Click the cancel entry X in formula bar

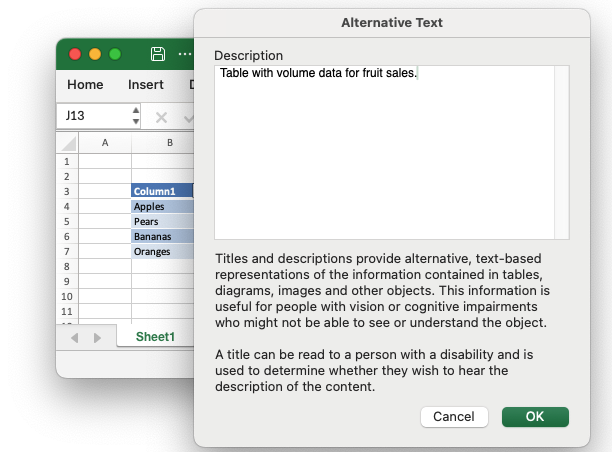click(161, 116)
